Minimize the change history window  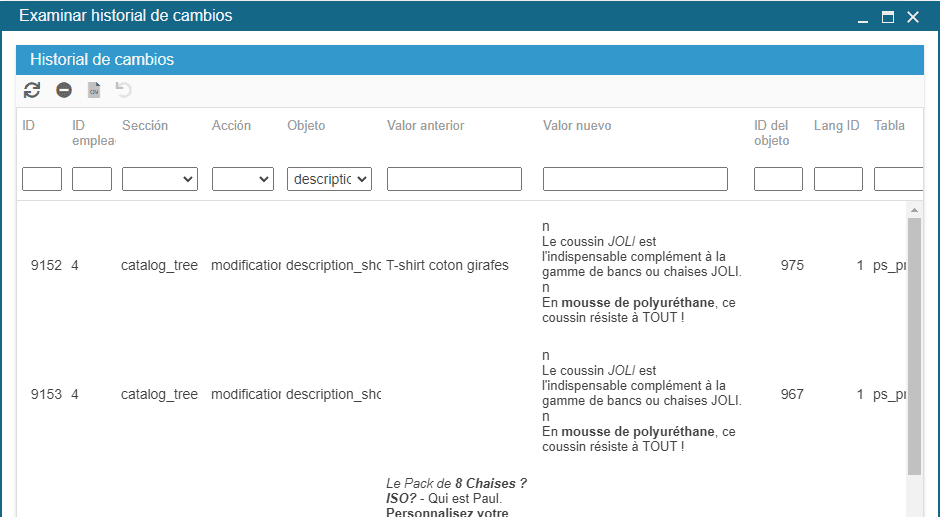[862, 17]
